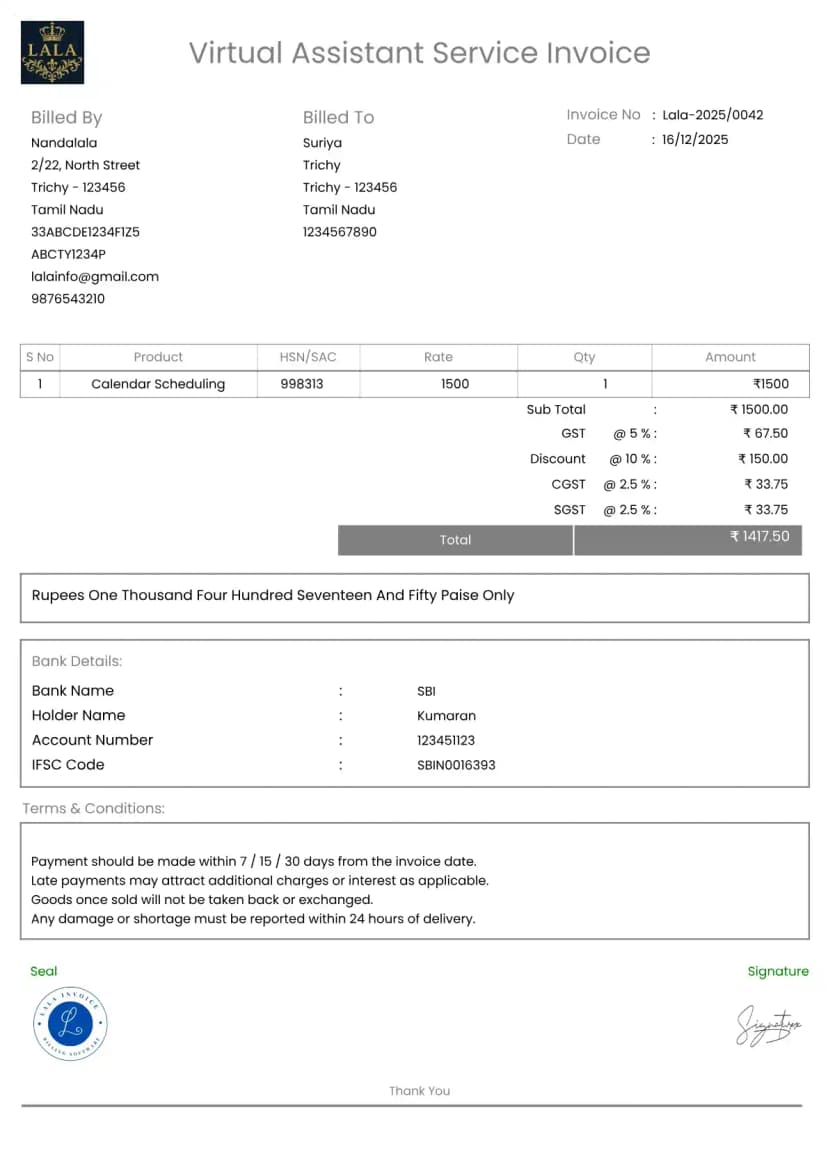828x1172 pixels.
Task: Click the phone number '9876543210'
Action: pyautogui.click(x=68, y=299)
